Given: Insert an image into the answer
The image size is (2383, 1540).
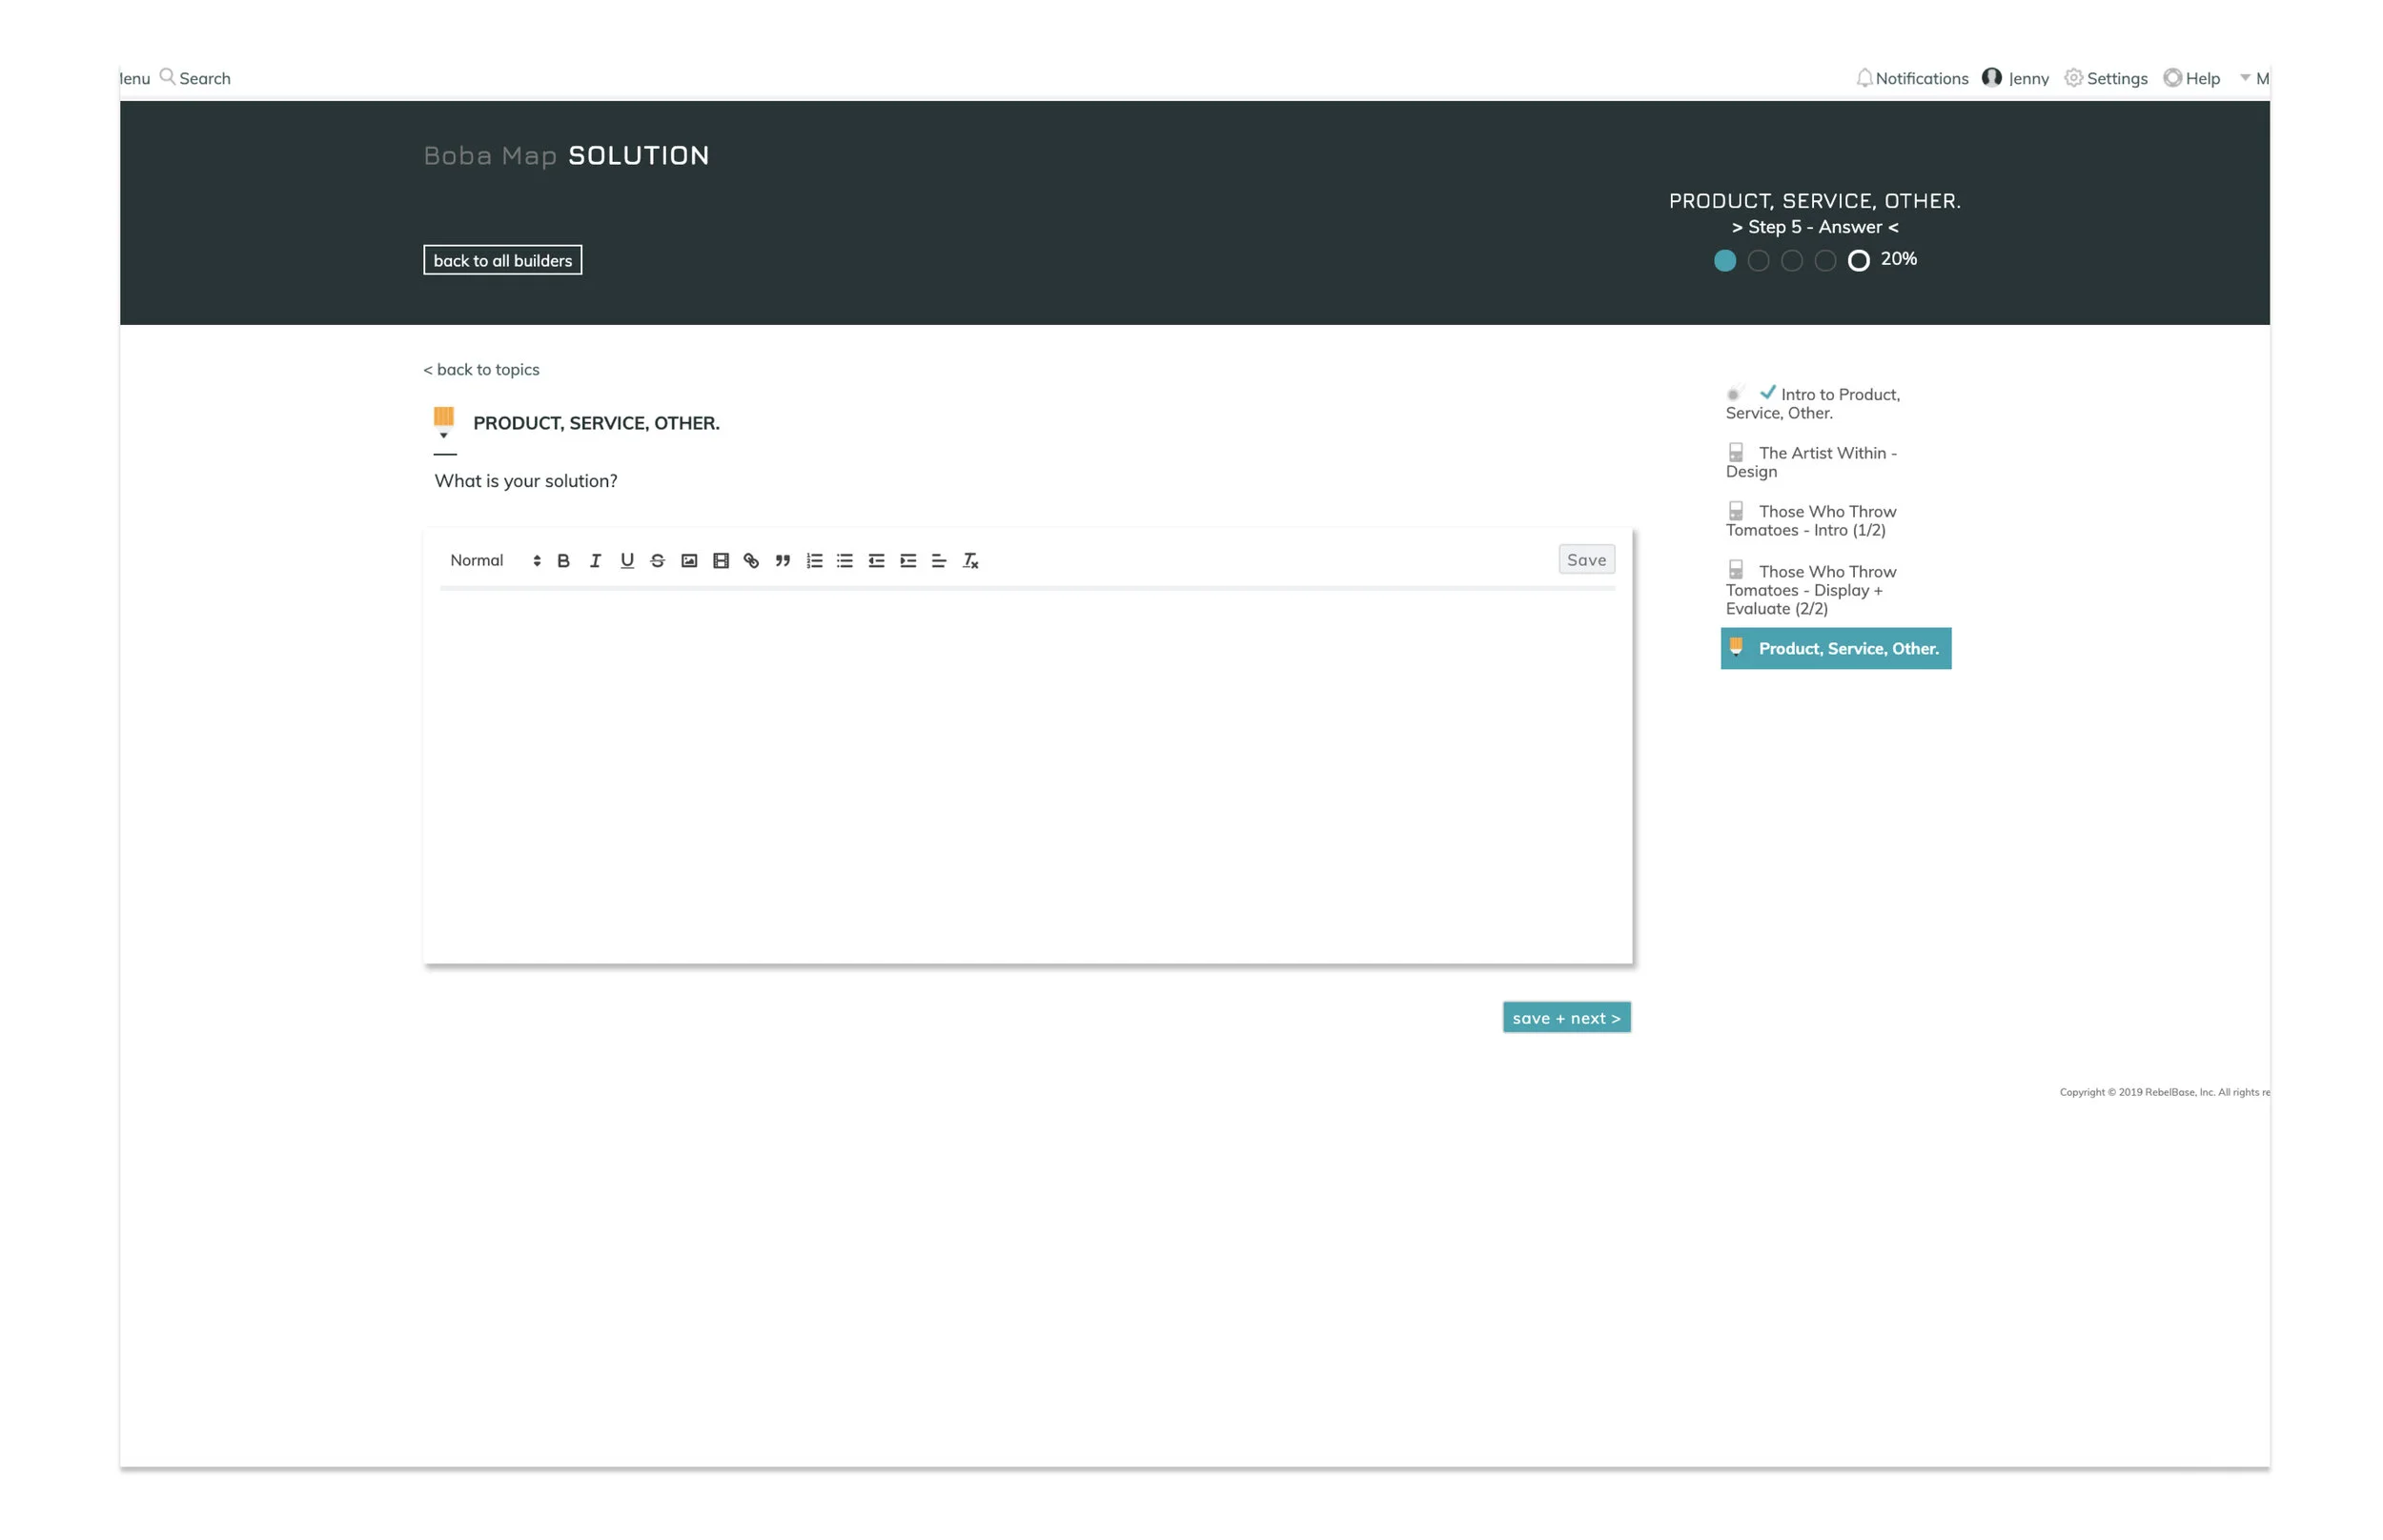Looking at the screenshot, I should pyautogui.click(x=689, y=561).
